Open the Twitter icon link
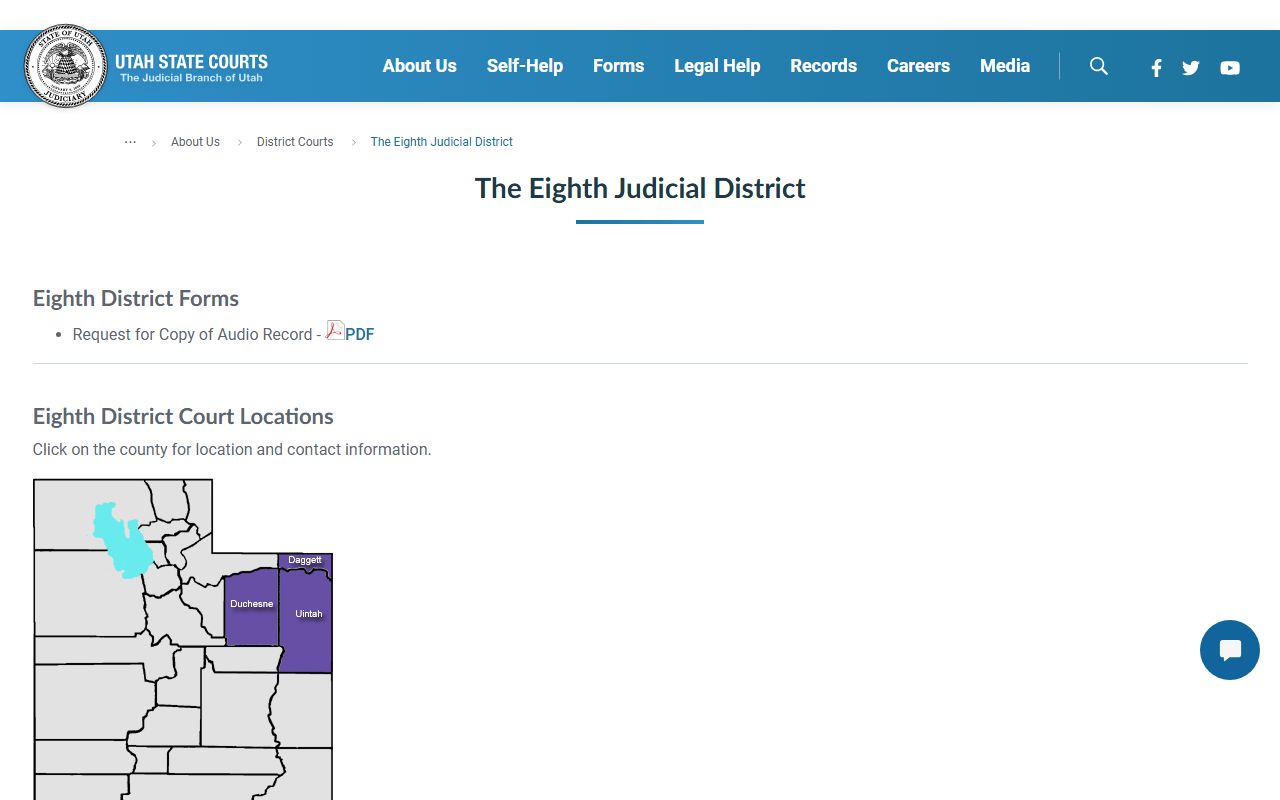This screenshot has width=1280, height=800. pyautogui.click(x=1191, y=68)
